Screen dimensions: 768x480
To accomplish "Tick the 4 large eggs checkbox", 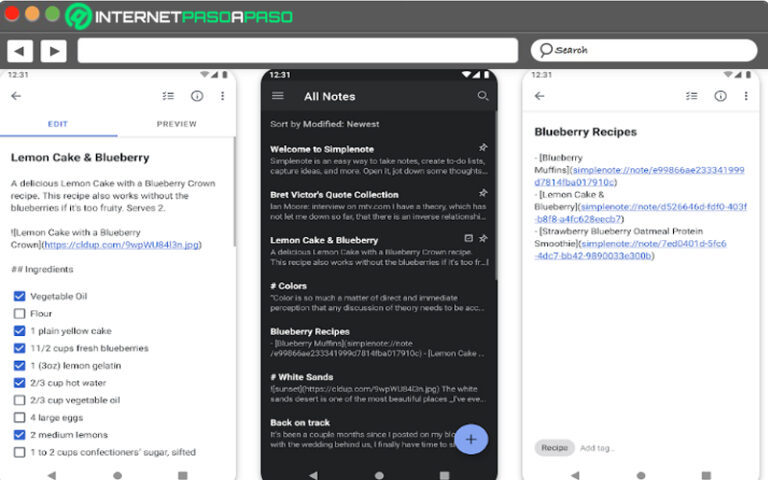I will tap(20, 418).
